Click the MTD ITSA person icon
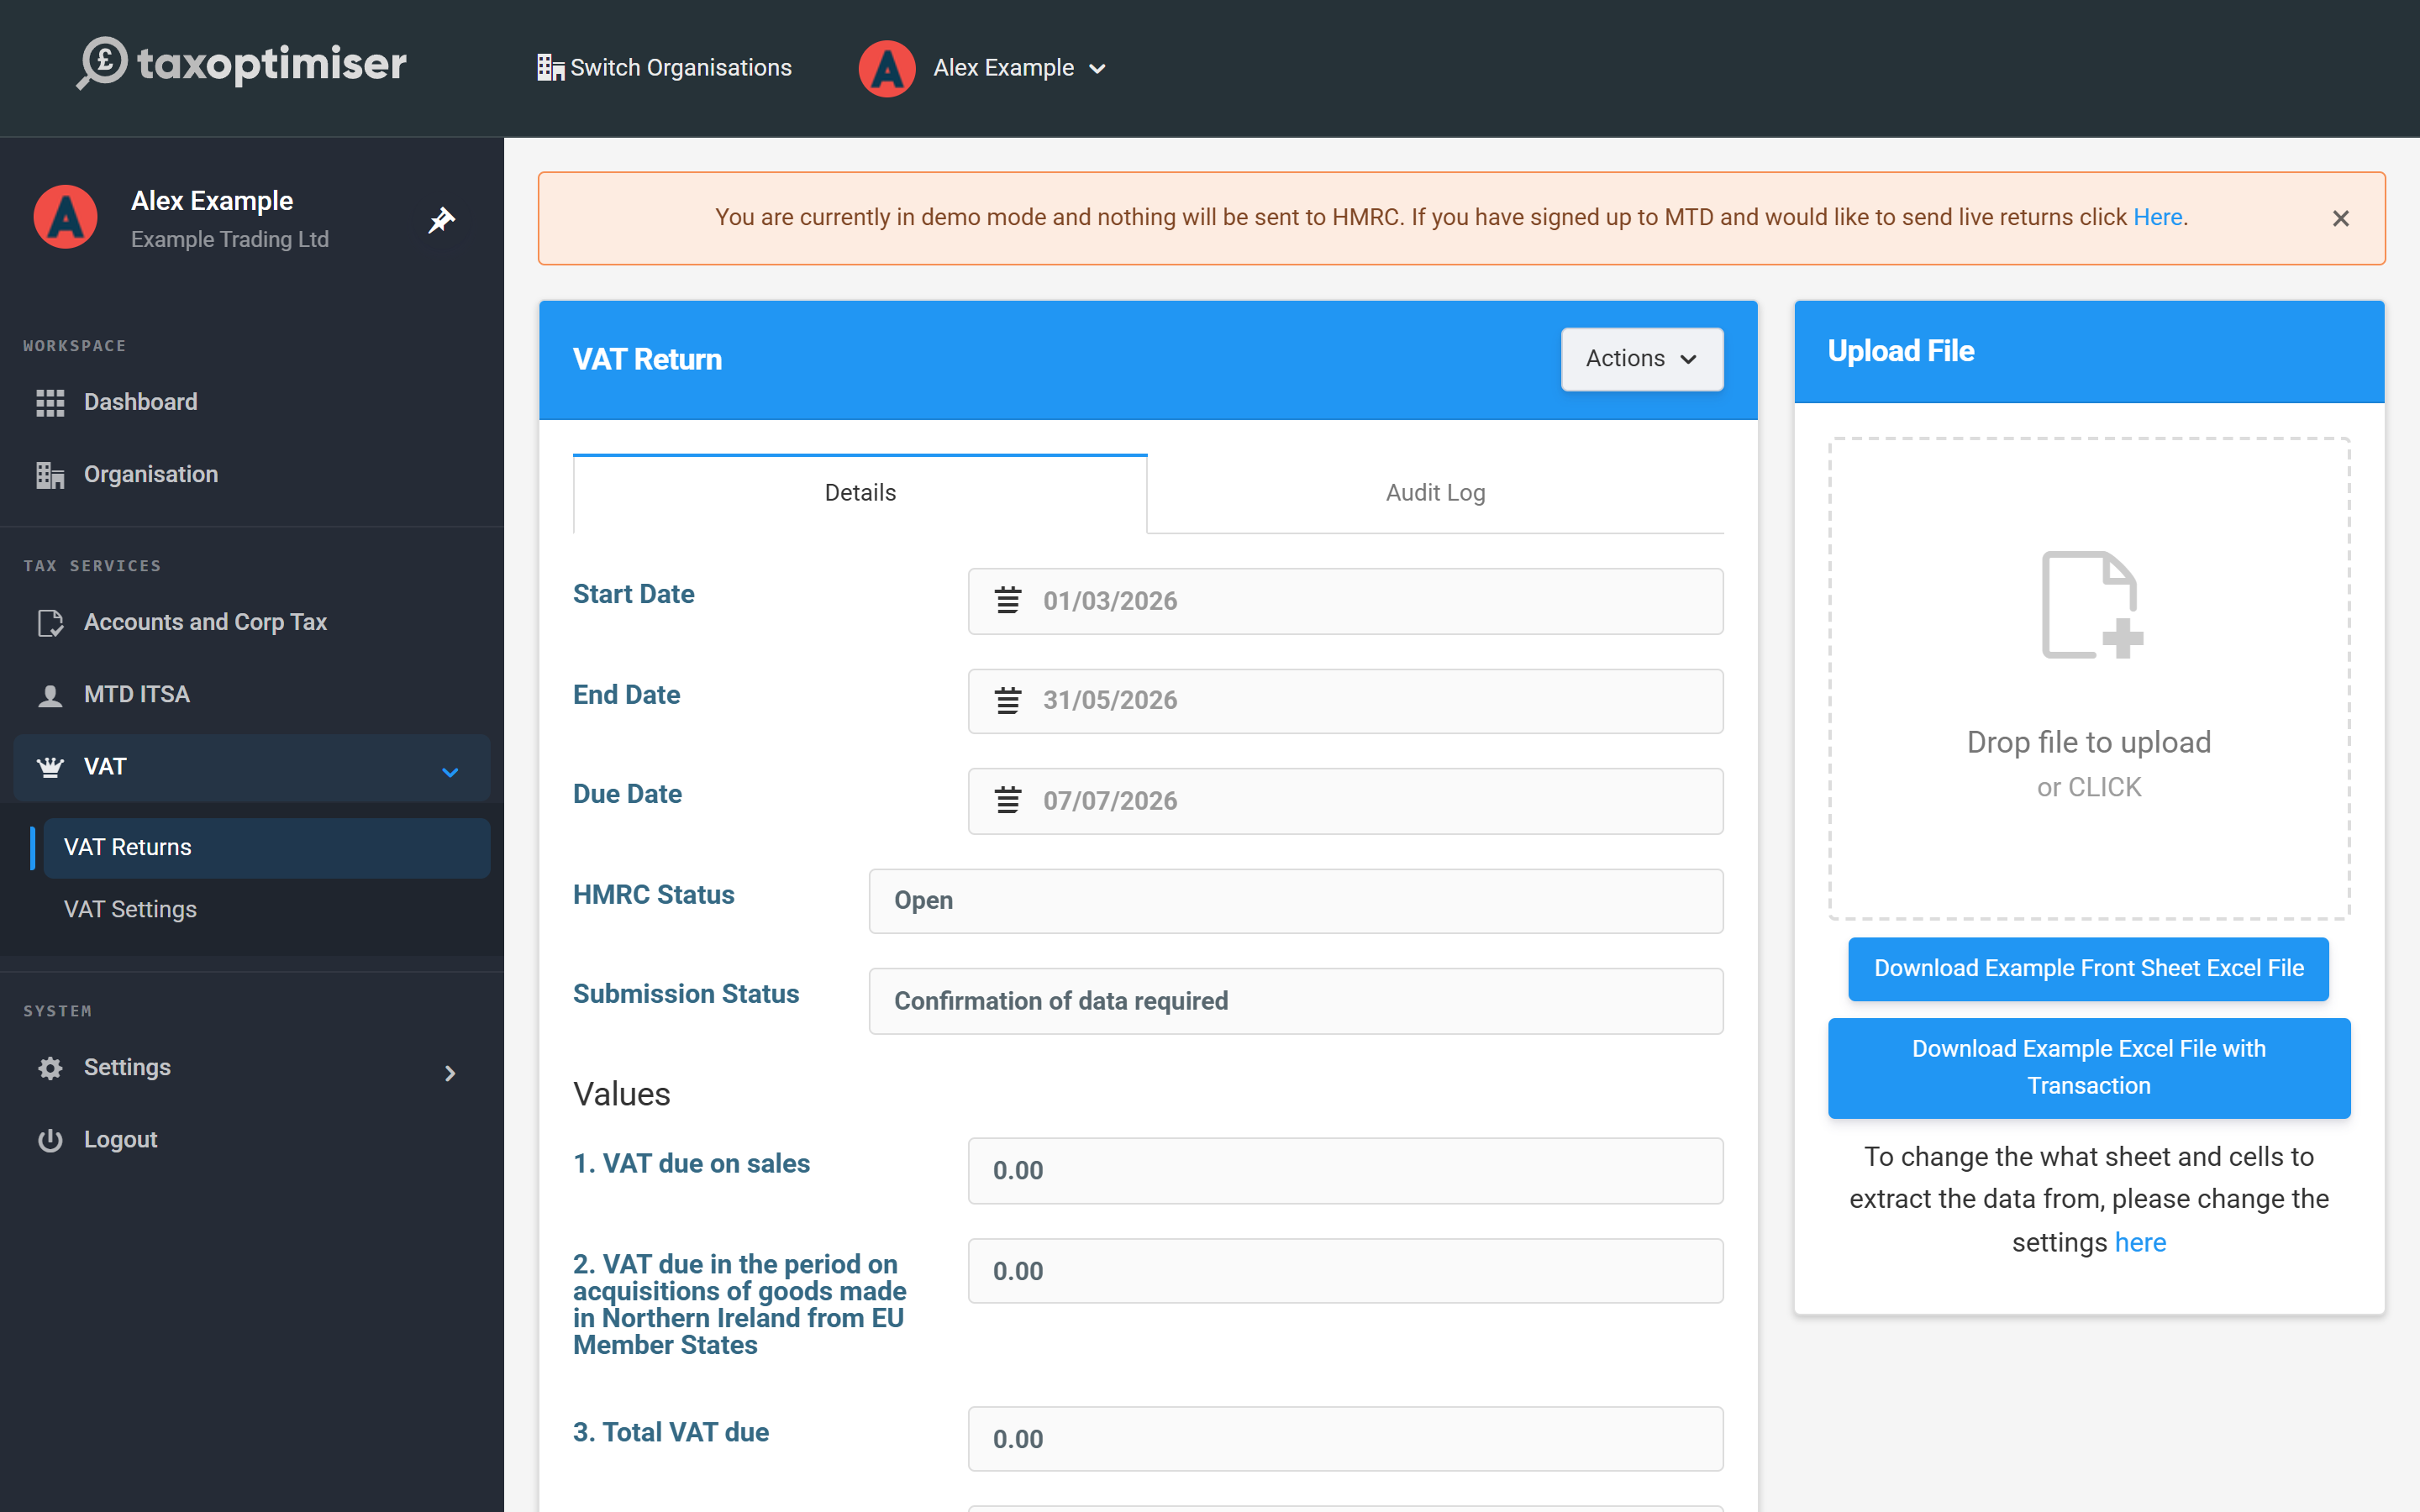This screenshot has height=1512, width=2420. pyautogui.click(x=50, y=695)
